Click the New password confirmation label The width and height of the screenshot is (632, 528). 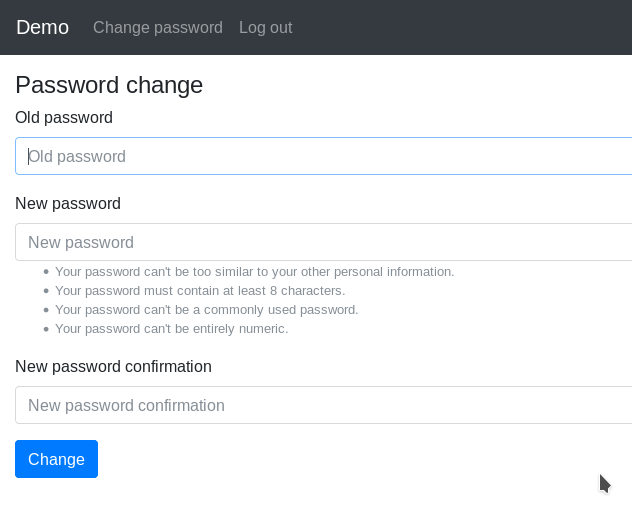point(113,366)
